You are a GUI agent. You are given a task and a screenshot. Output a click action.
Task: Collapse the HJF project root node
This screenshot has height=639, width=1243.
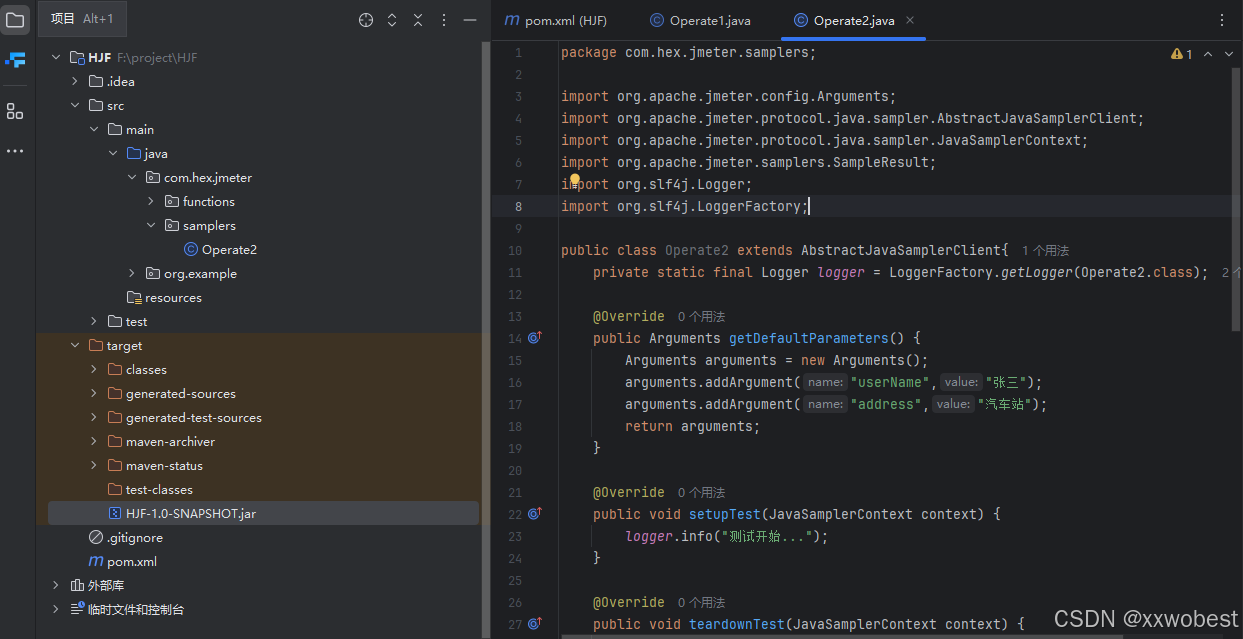(x=56, y=57)
